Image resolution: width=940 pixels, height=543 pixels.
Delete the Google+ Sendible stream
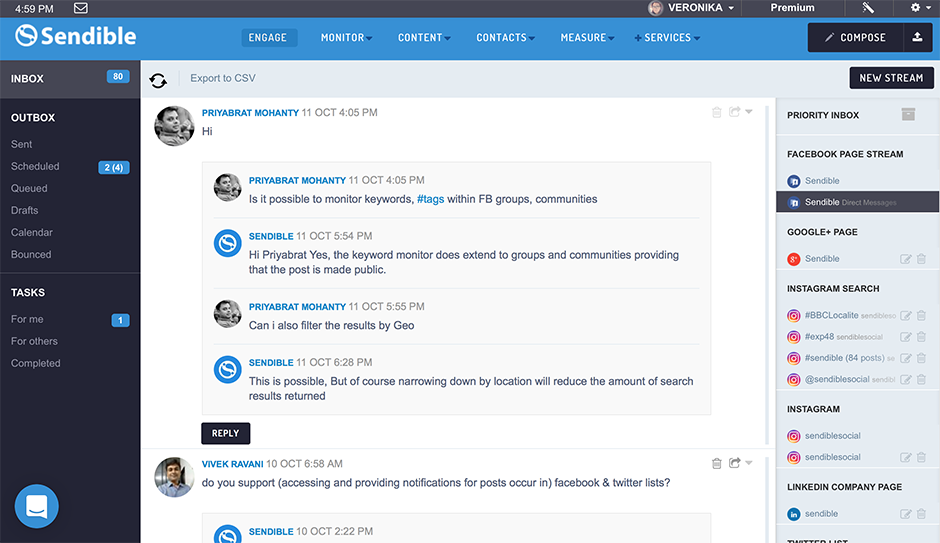click(x=921, y=259)
